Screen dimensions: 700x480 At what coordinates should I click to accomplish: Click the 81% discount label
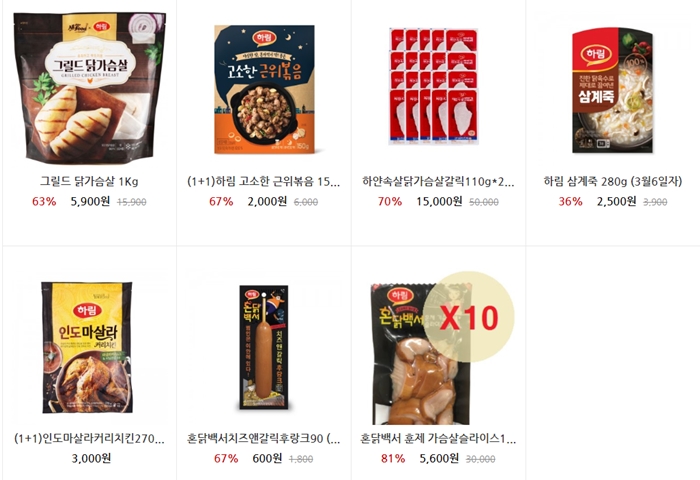393,459
